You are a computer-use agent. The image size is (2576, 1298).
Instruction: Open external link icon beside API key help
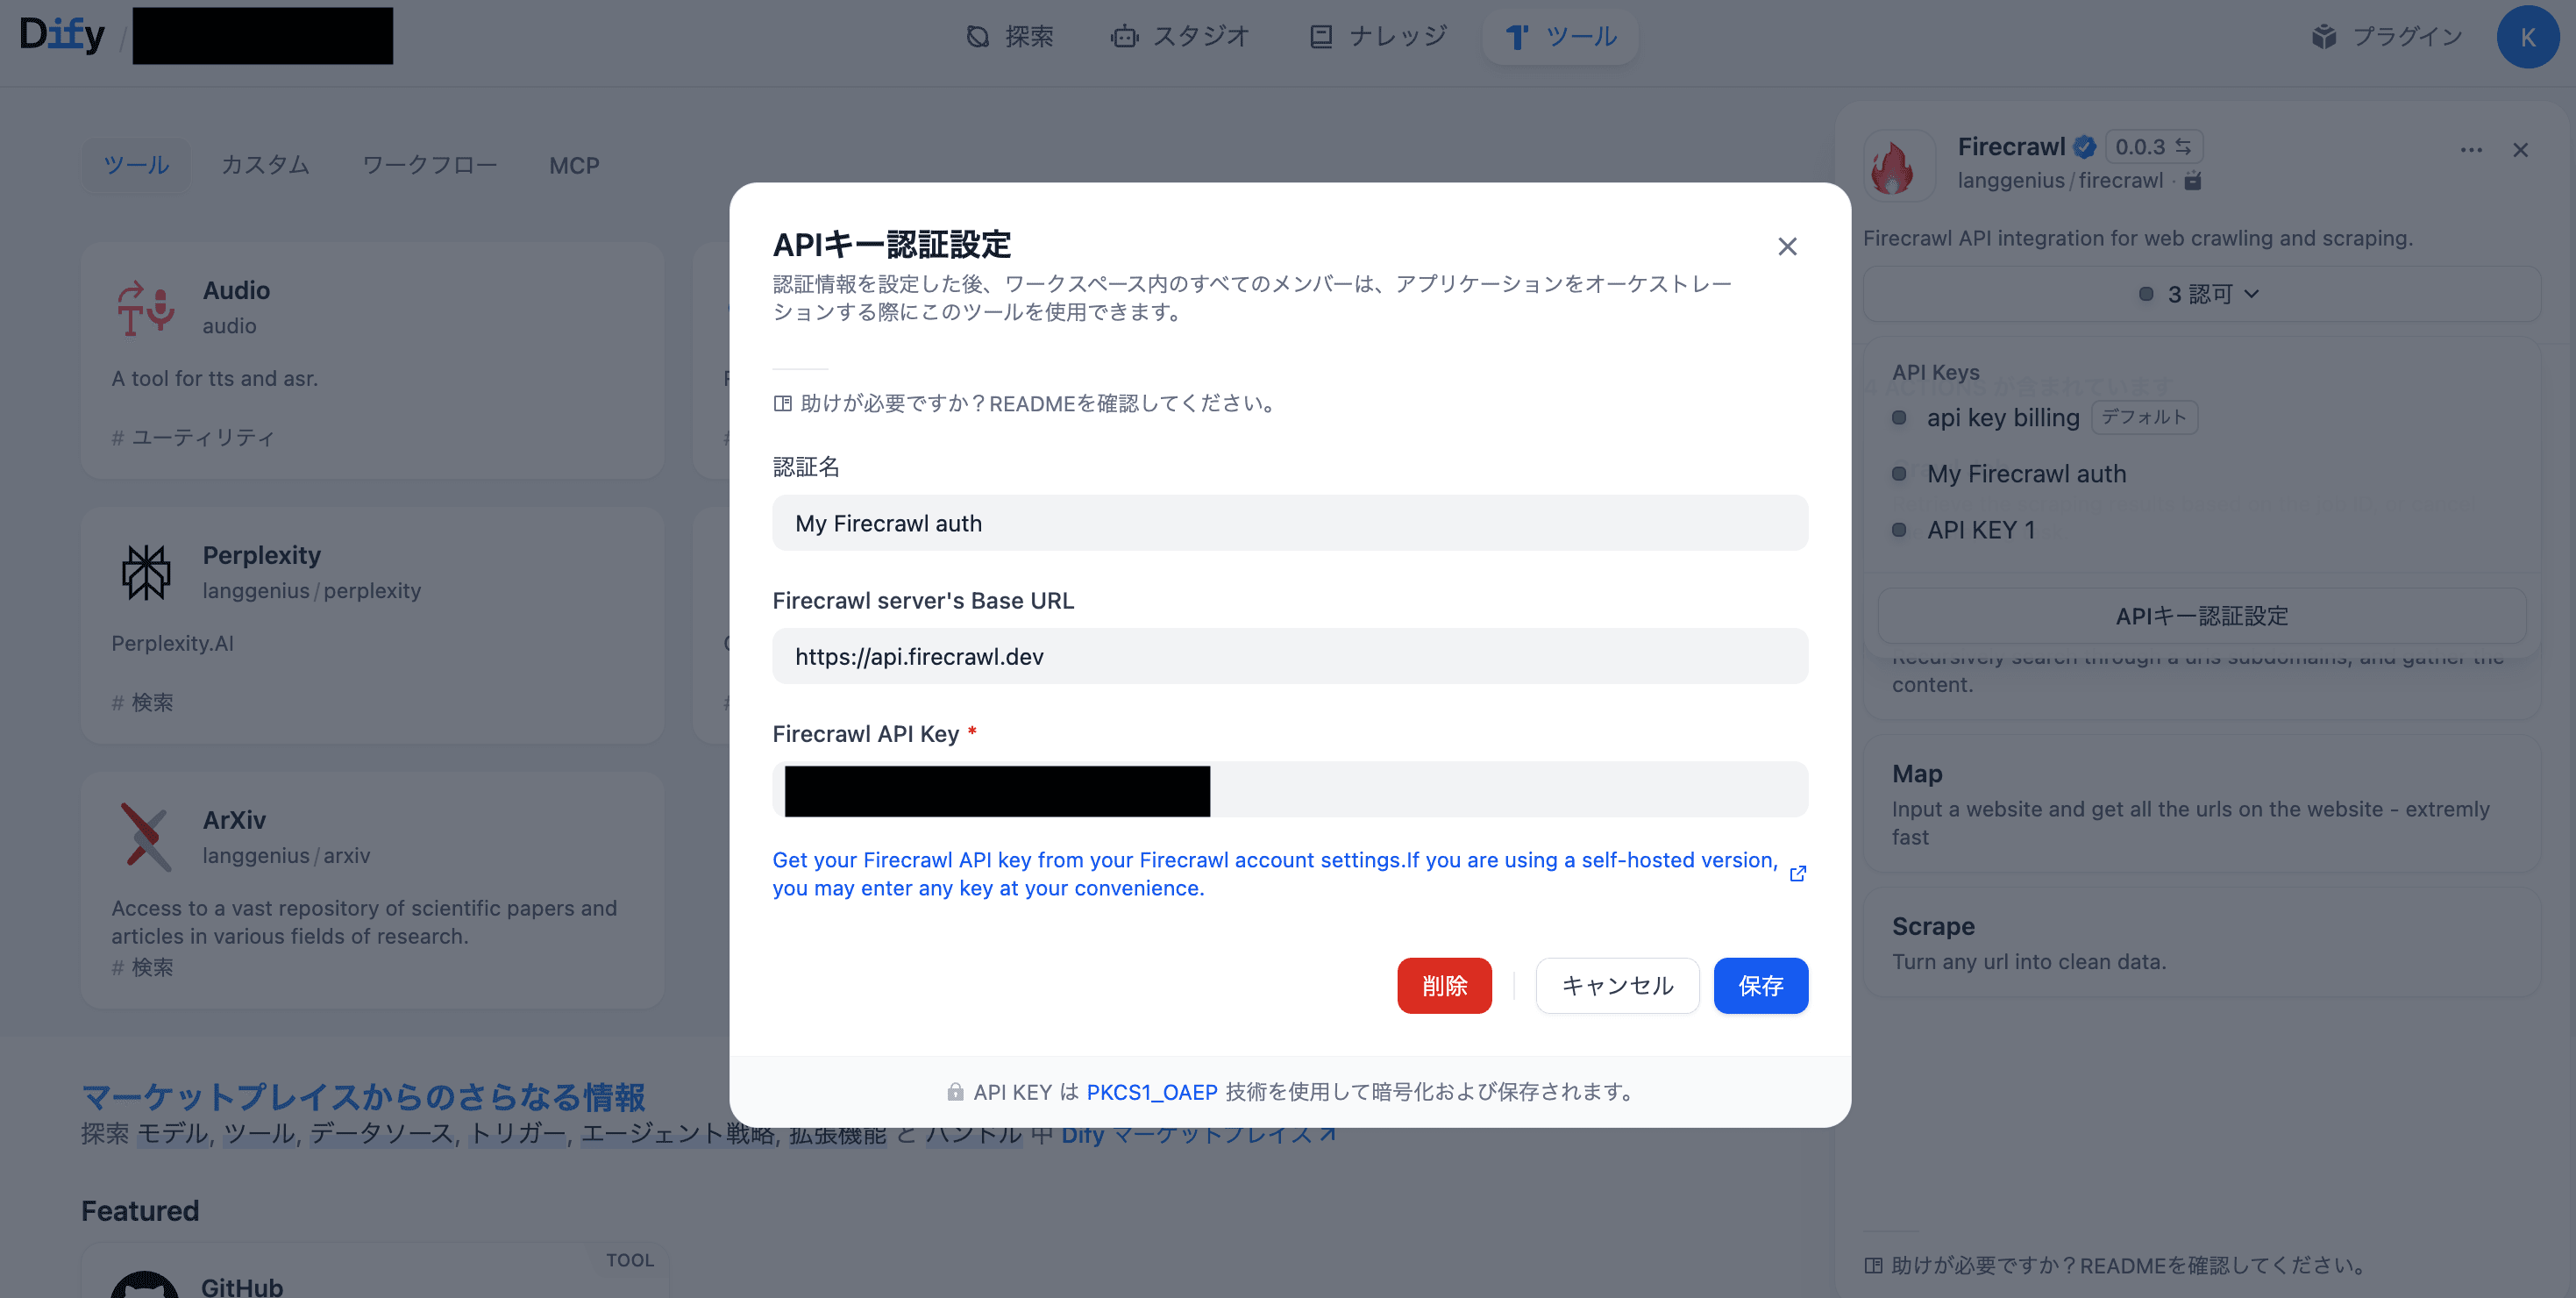coord(1797,873)
